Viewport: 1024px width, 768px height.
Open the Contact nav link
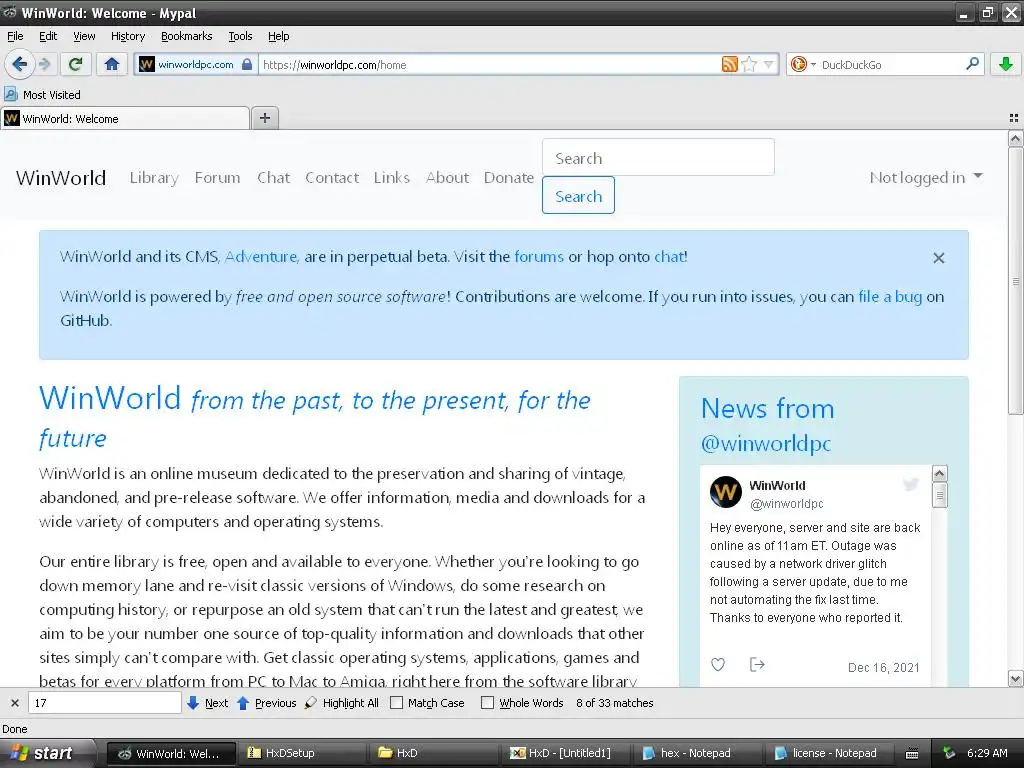pos(332,178)
